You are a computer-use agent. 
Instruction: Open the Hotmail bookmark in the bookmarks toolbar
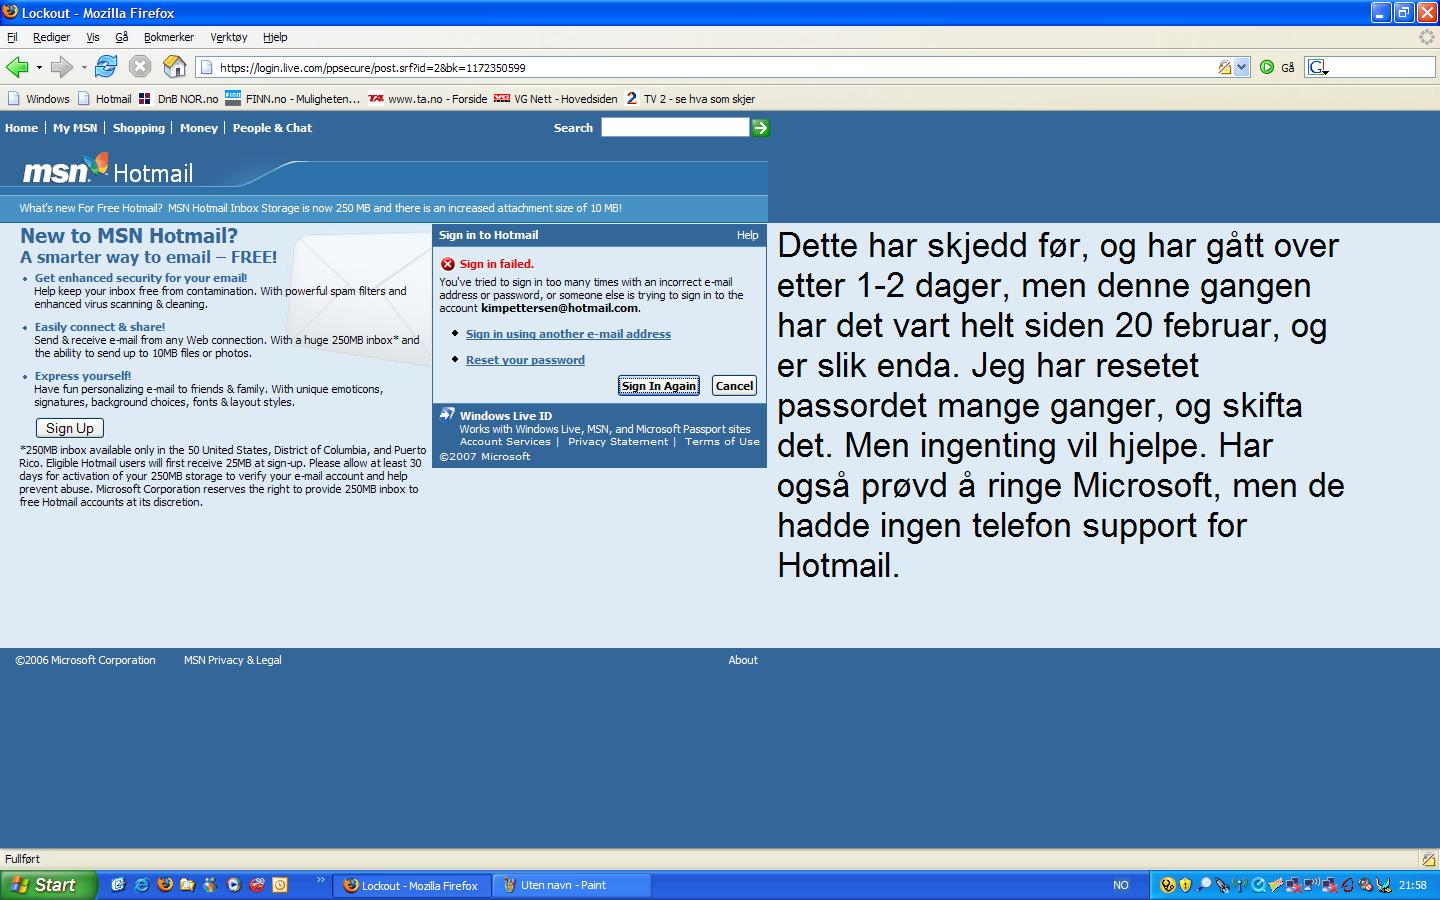[105, 99]
